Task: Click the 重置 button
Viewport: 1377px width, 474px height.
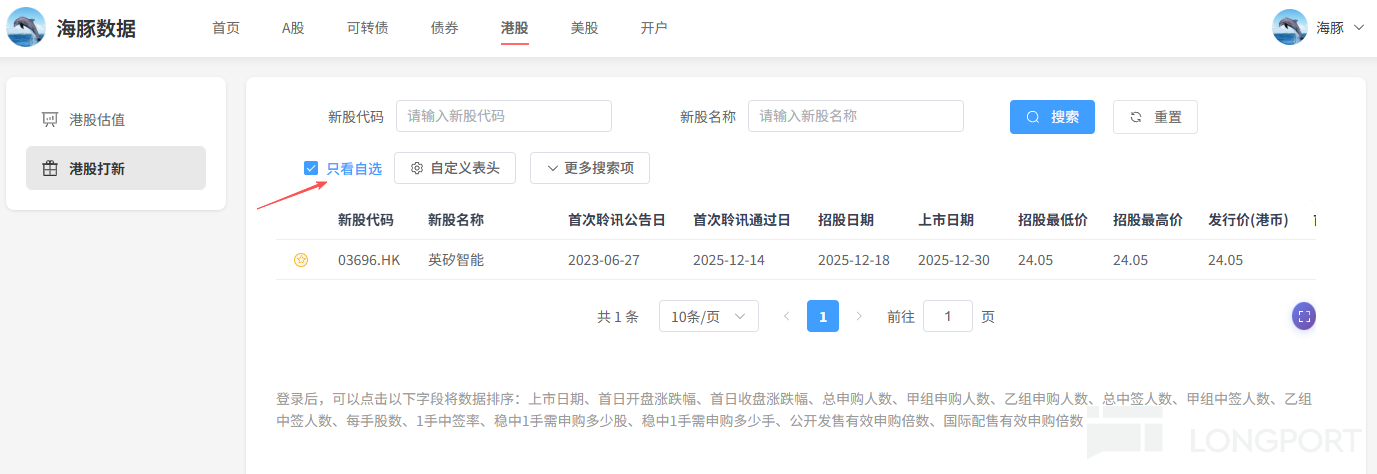Action: point(1155,117)
